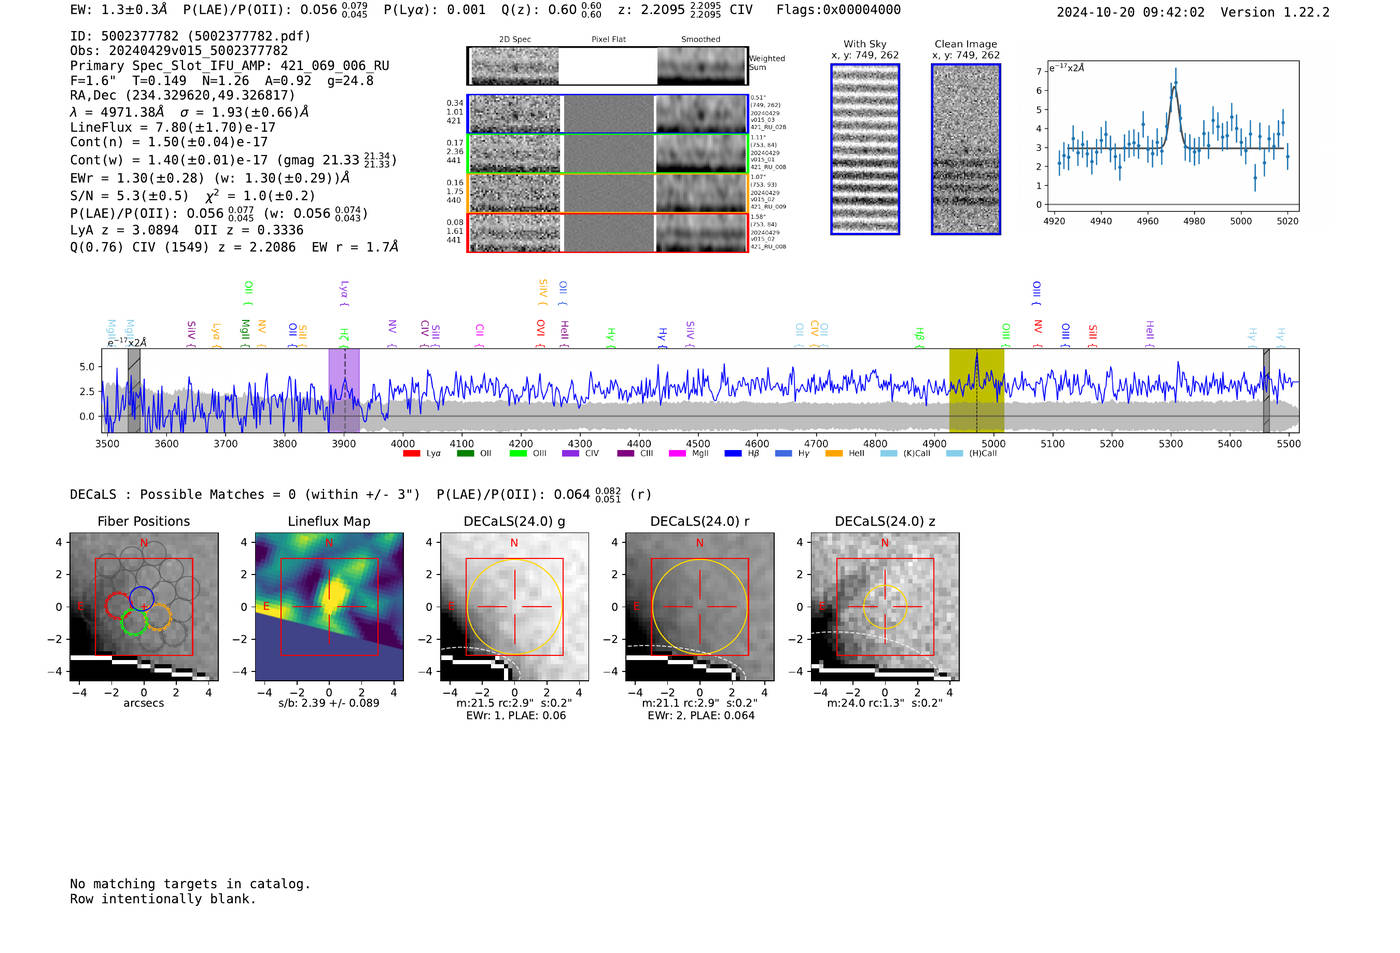Image resolution: width=1400 pixels, height=953 pixels.
Task: Click the 'LineFlux = 7.80(±1.70)e-17' line
Action: tap(173, 127)
